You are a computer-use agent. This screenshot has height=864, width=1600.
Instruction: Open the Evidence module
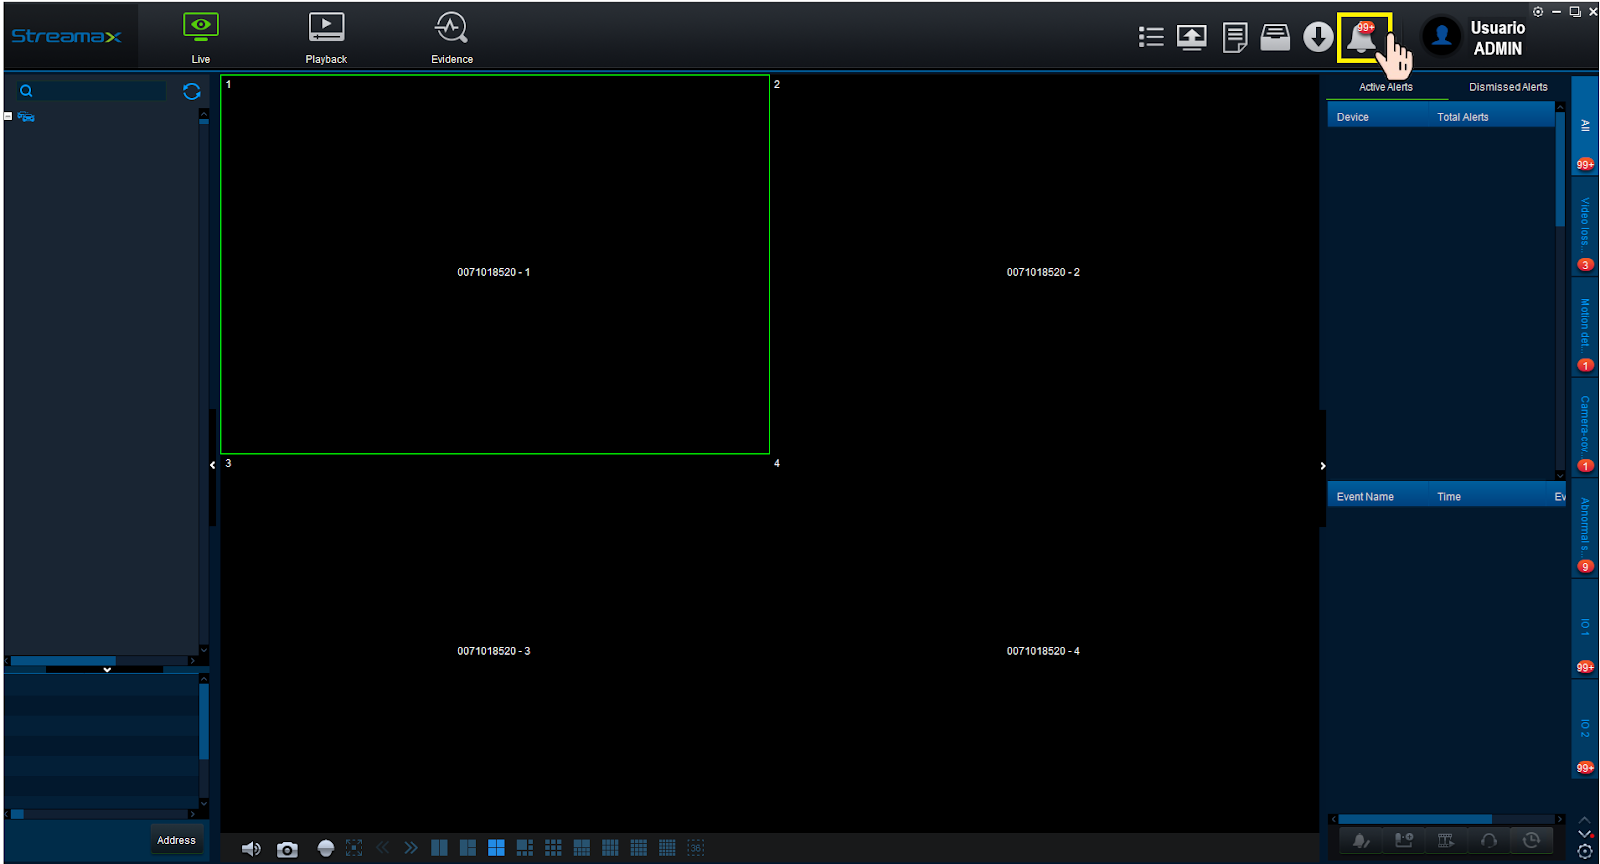click(452, 38)
